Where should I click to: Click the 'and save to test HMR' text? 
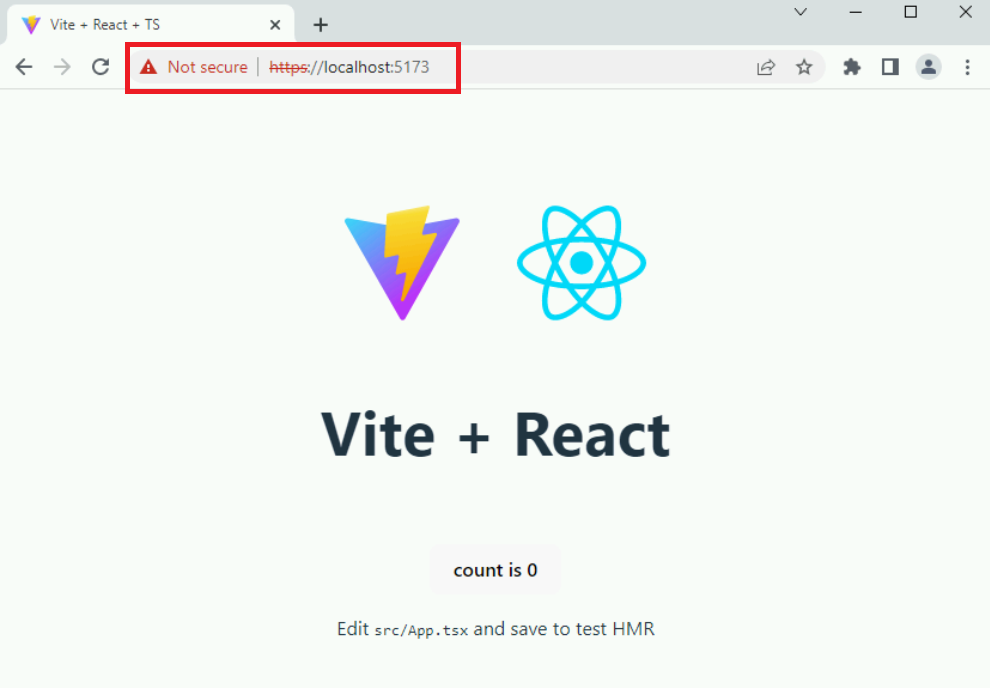pyautogui.click(x=564, y=629)
